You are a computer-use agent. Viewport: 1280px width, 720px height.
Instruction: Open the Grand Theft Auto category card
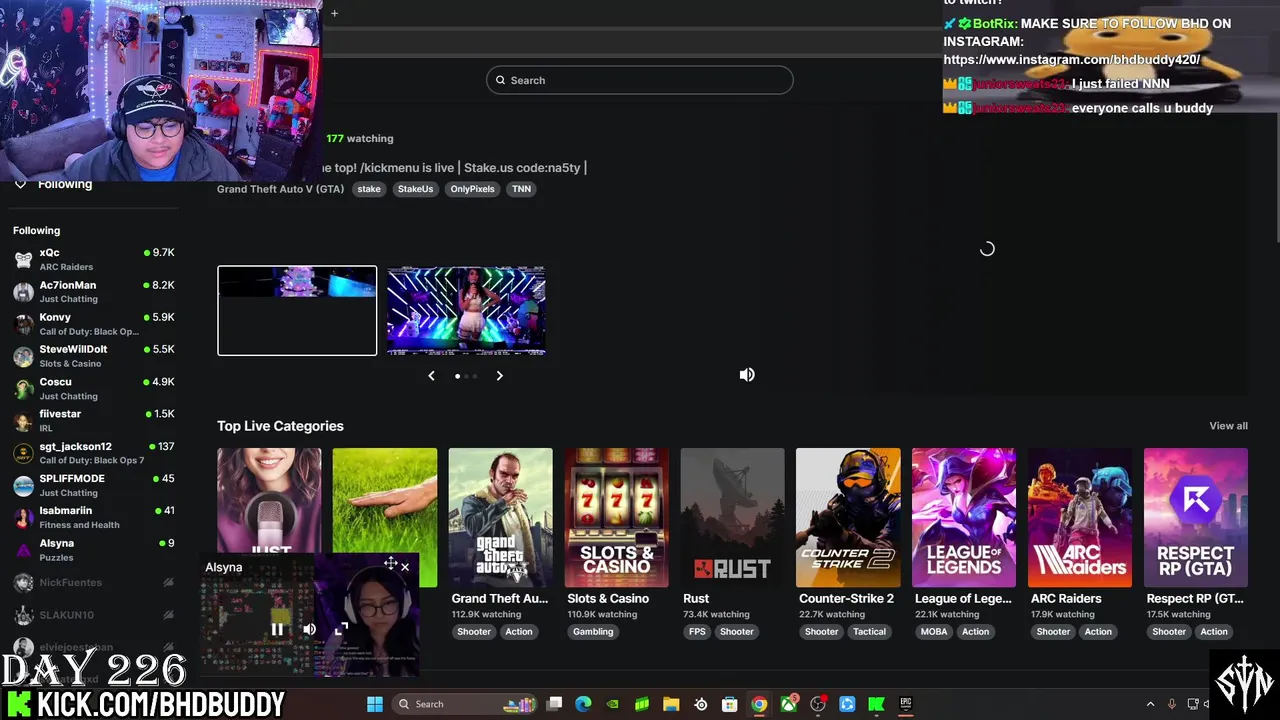500,517
